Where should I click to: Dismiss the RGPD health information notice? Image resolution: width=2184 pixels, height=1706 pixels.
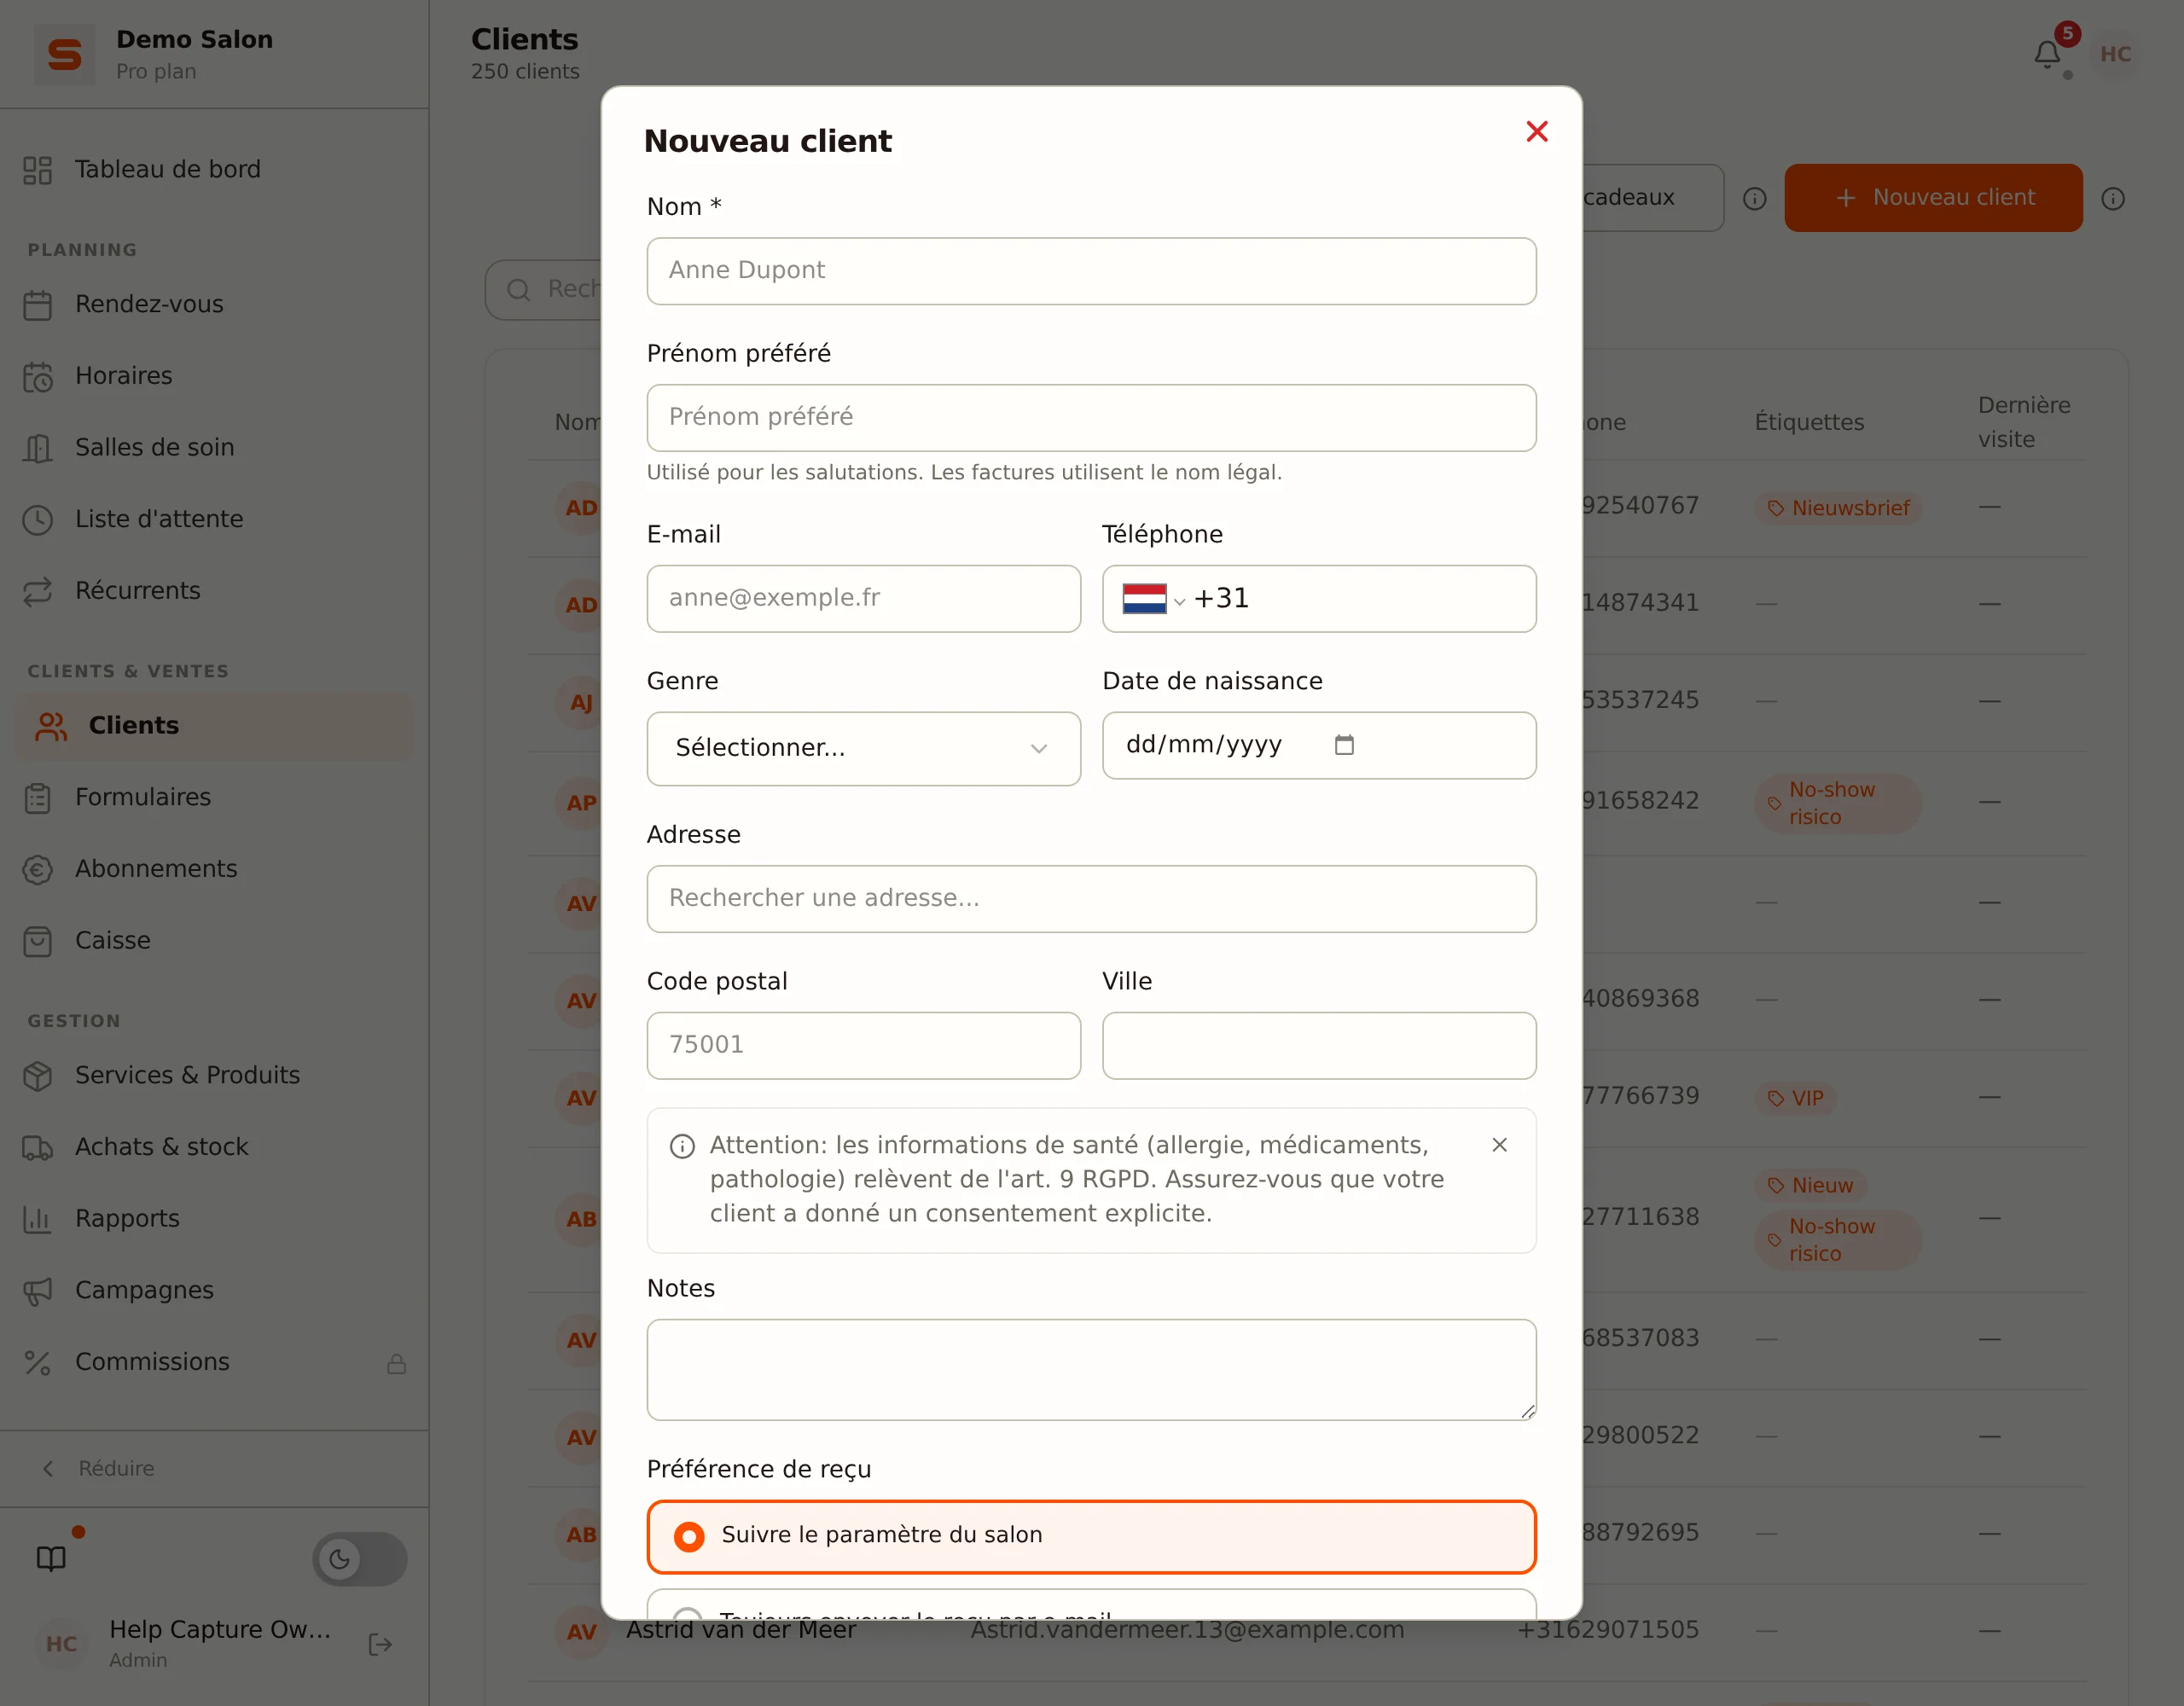click(1499, 1145)
